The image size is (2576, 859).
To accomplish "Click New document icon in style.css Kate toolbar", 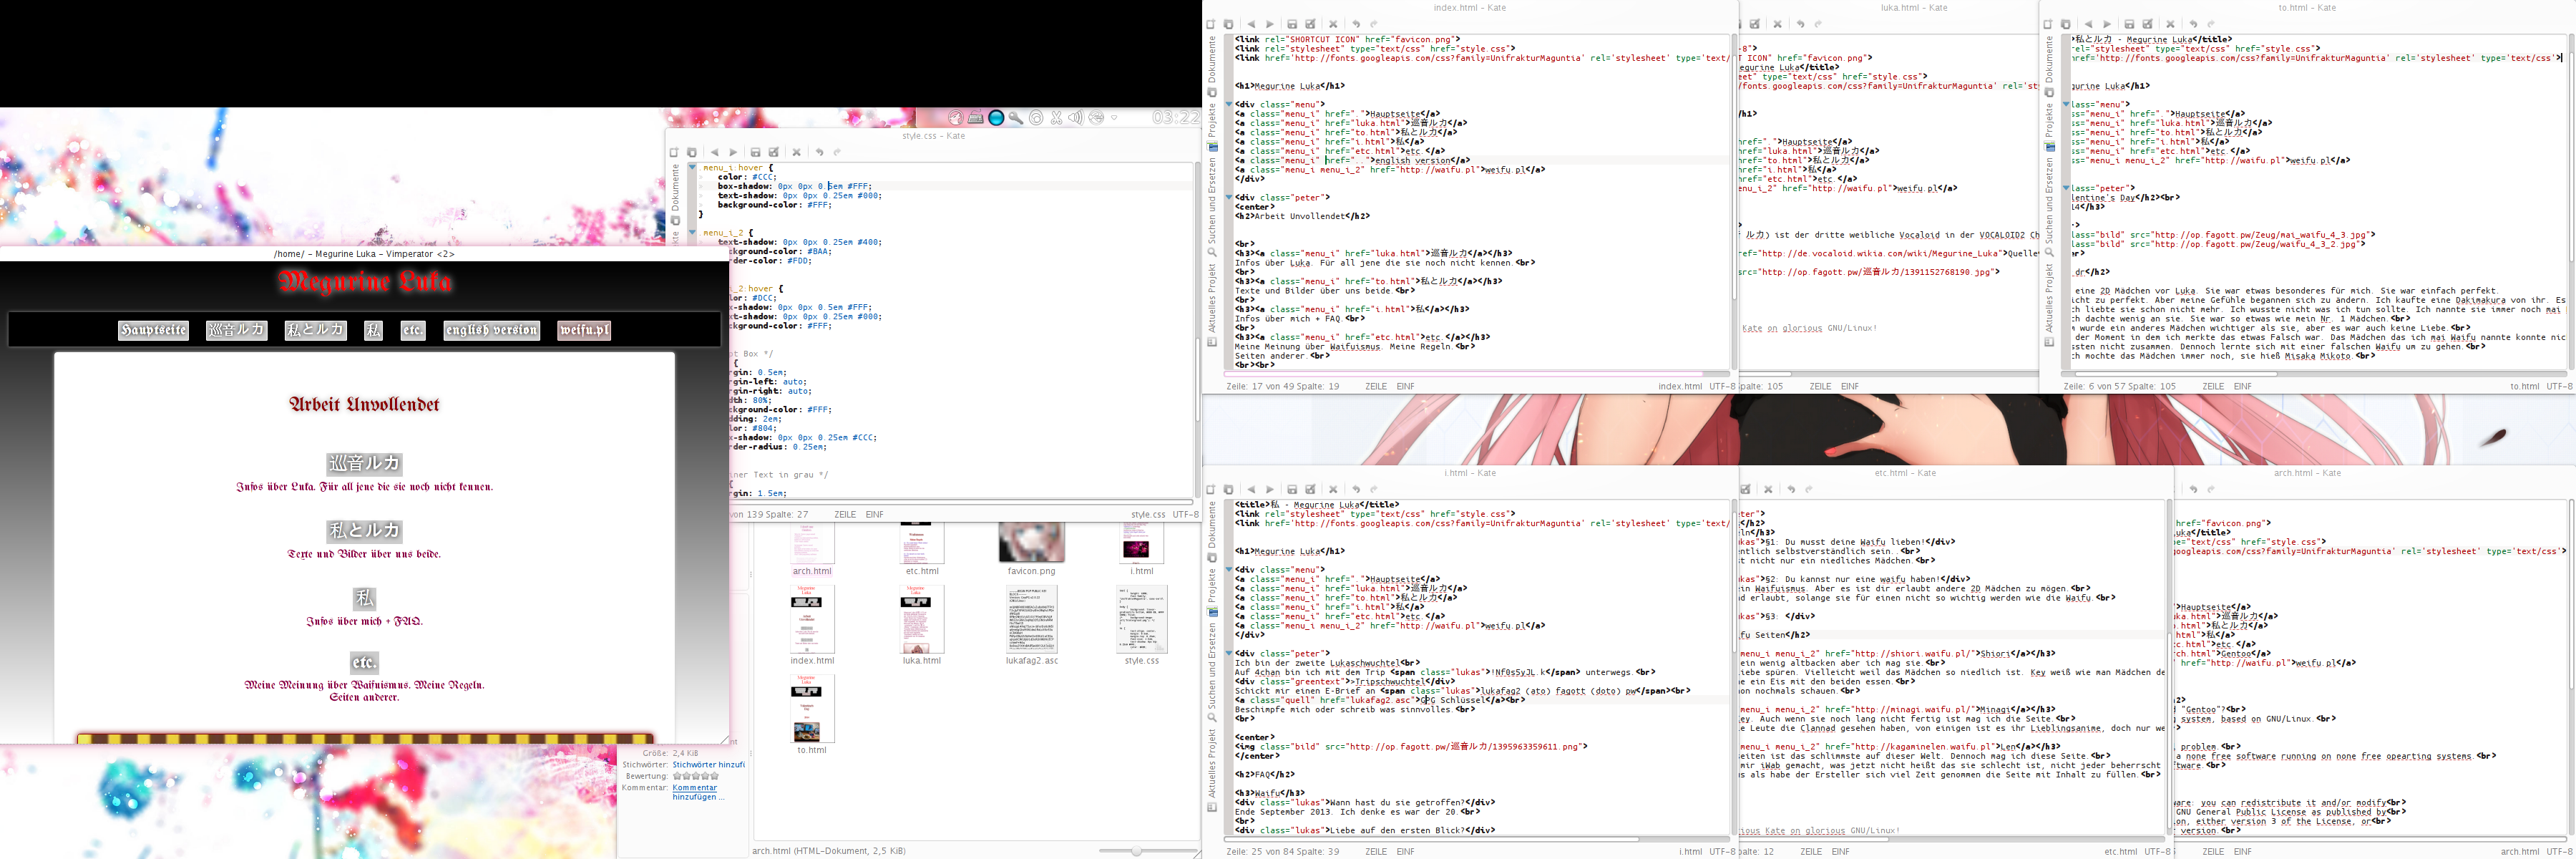I will 674,153.
